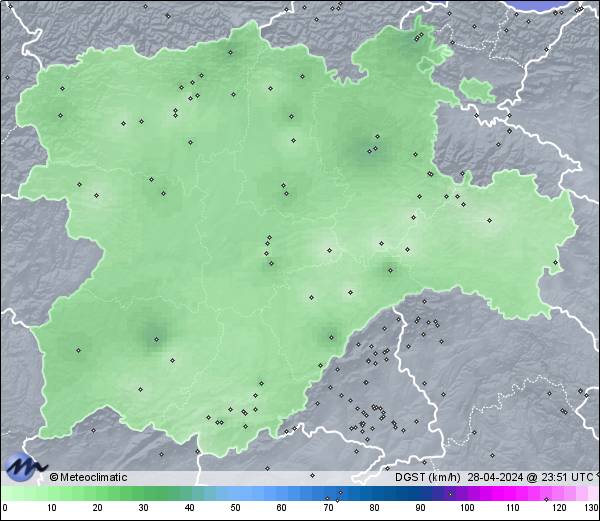Click the 30 label on the legend scale

point(143,508)
